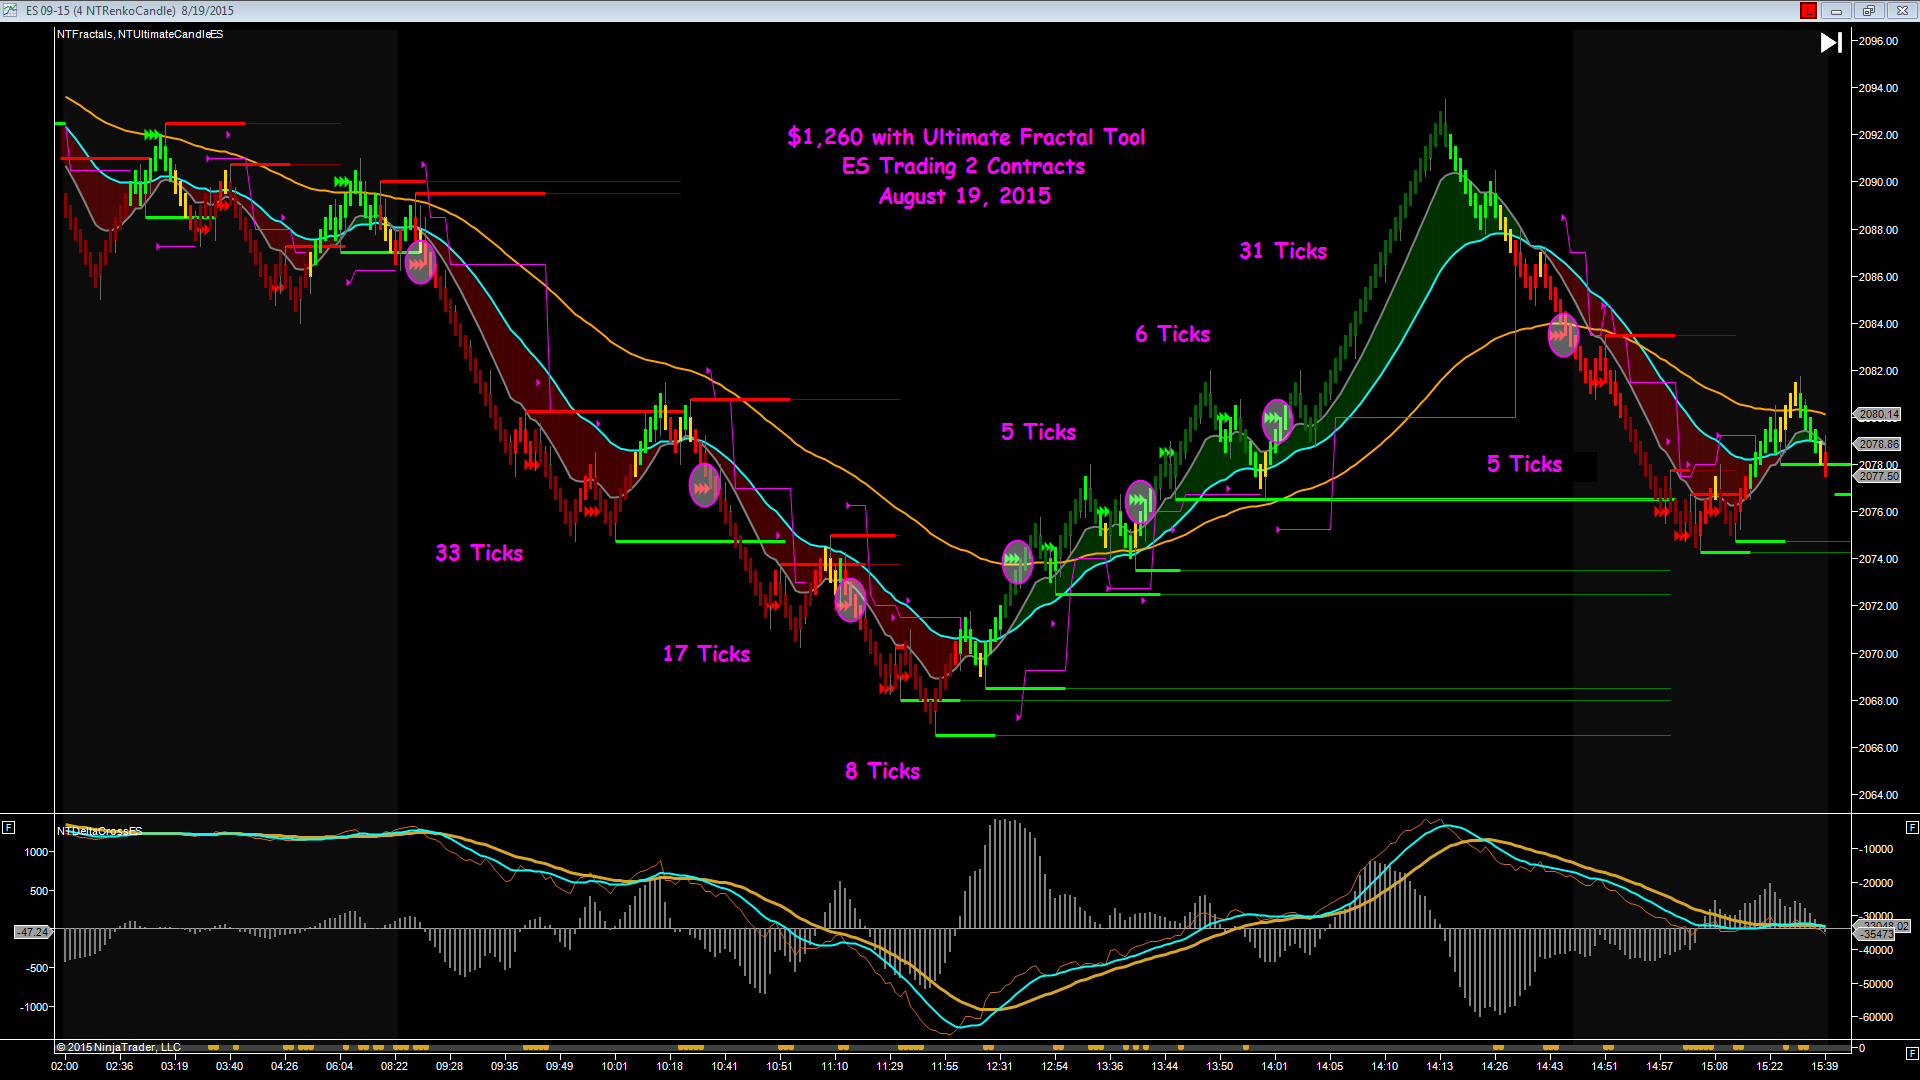Click the oval signal marker near 2080 at 14:01
Screen dimensions: 1920x1080
1277,420
